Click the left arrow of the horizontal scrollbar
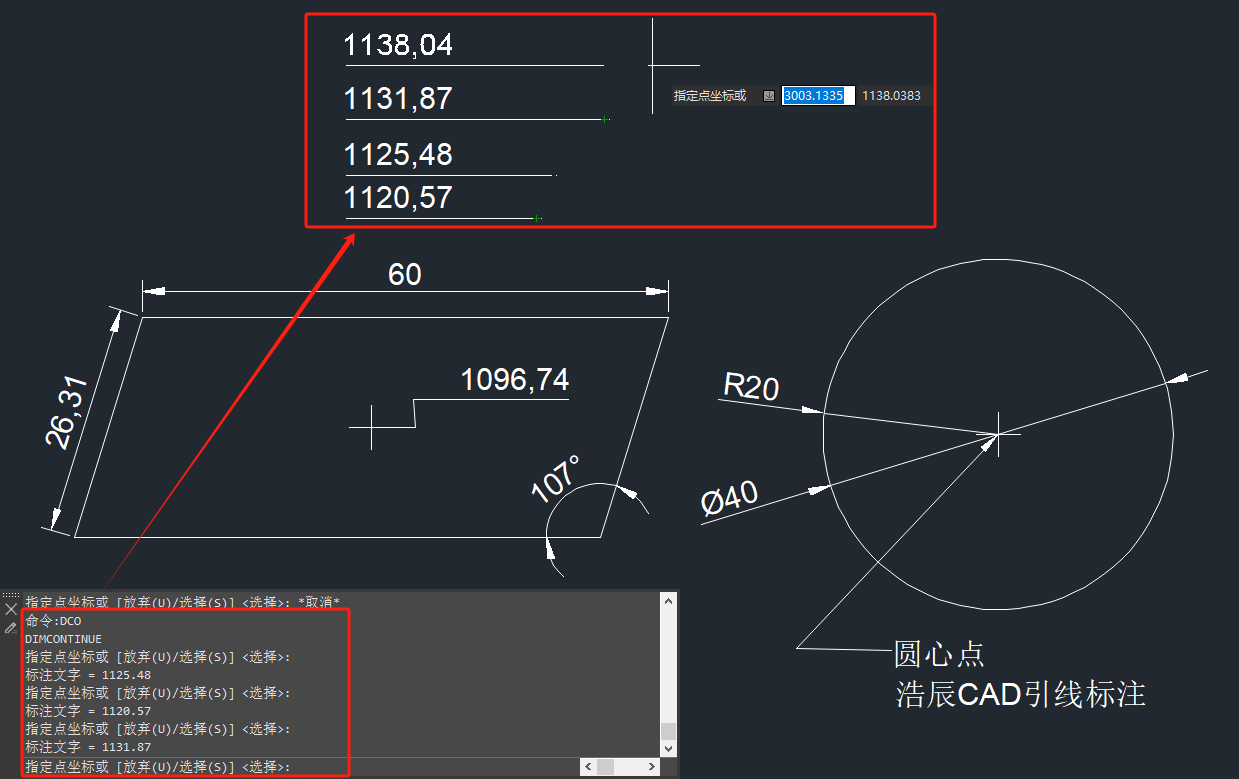1239x779 pixels. (588, 766)
